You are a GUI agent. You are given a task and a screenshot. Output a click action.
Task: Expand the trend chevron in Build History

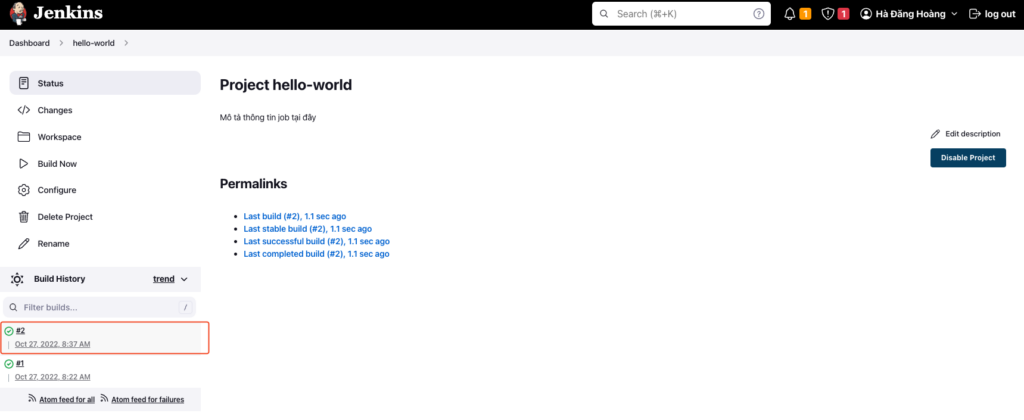(184, 279)
